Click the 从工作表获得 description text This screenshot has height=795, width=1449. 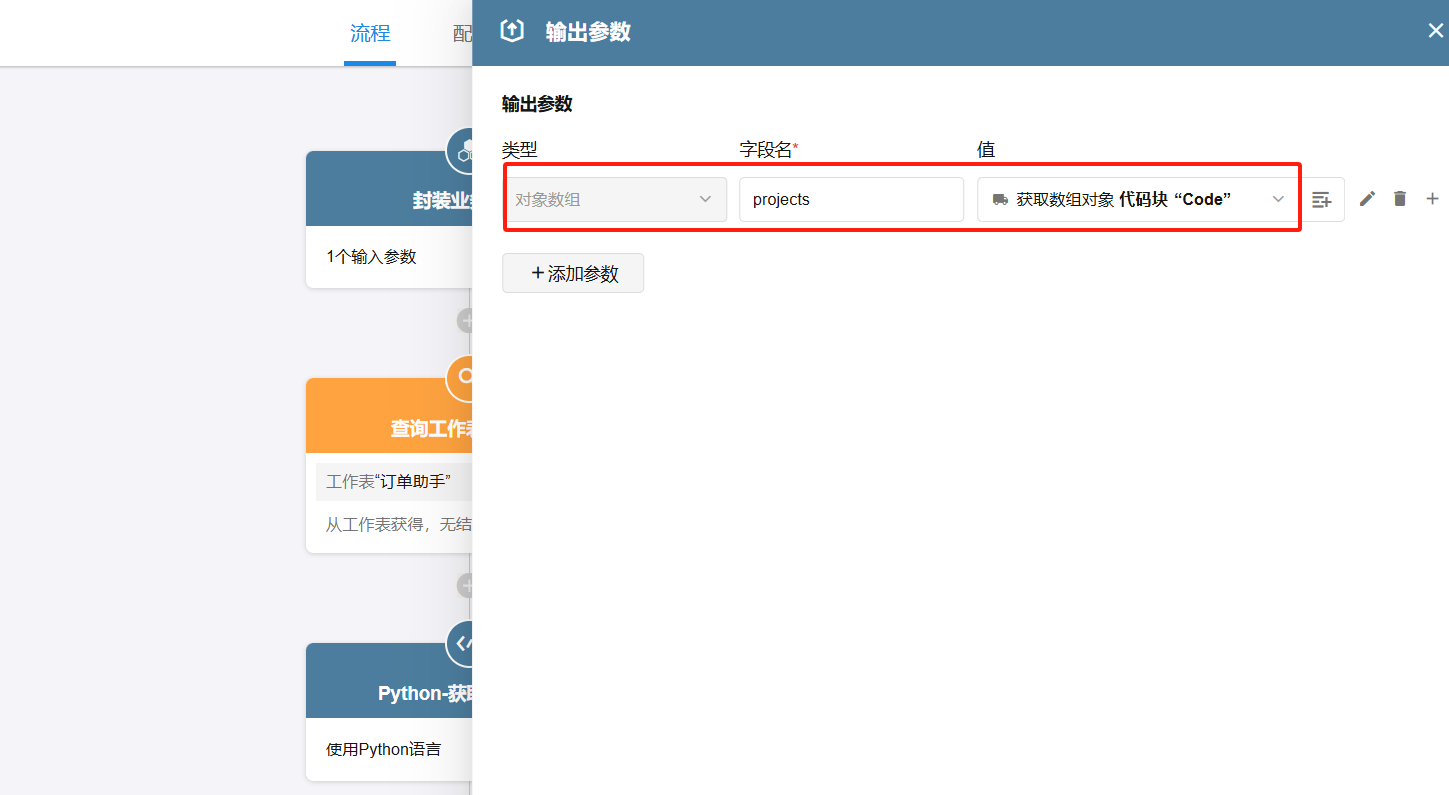point(399,524)
